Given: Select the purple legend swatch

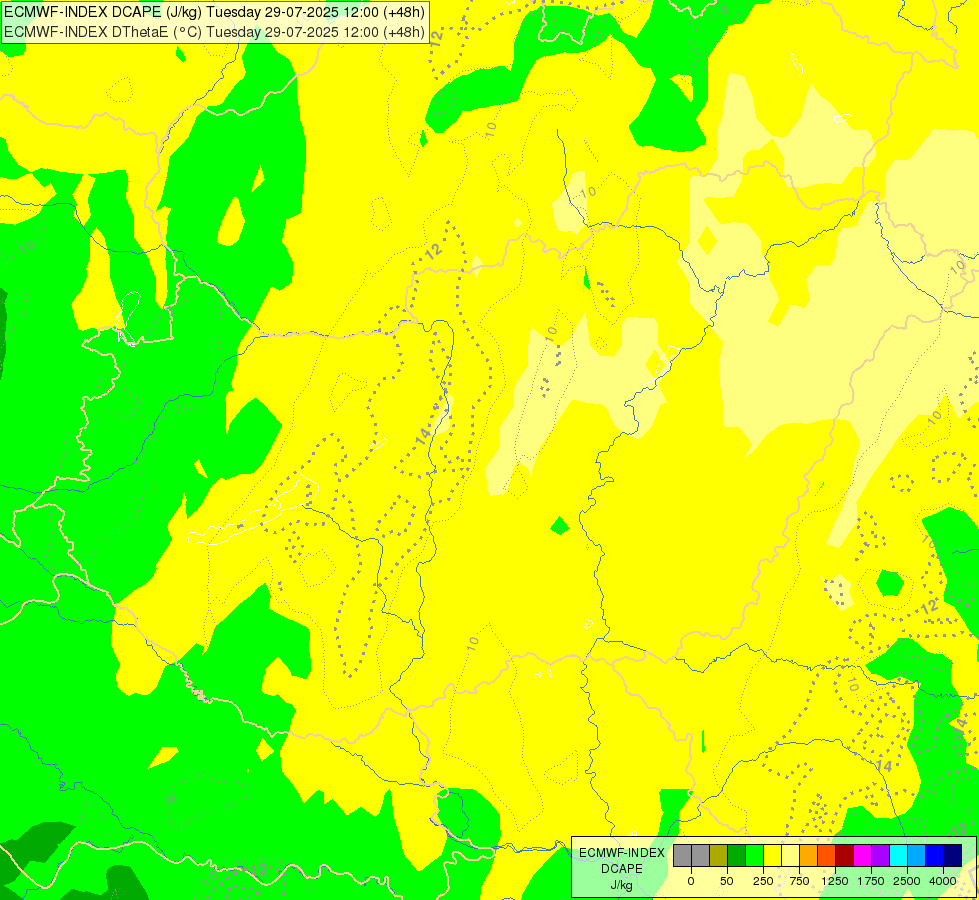Looking at the screenshot, I should pyautogui.click(x=880, y=856).
